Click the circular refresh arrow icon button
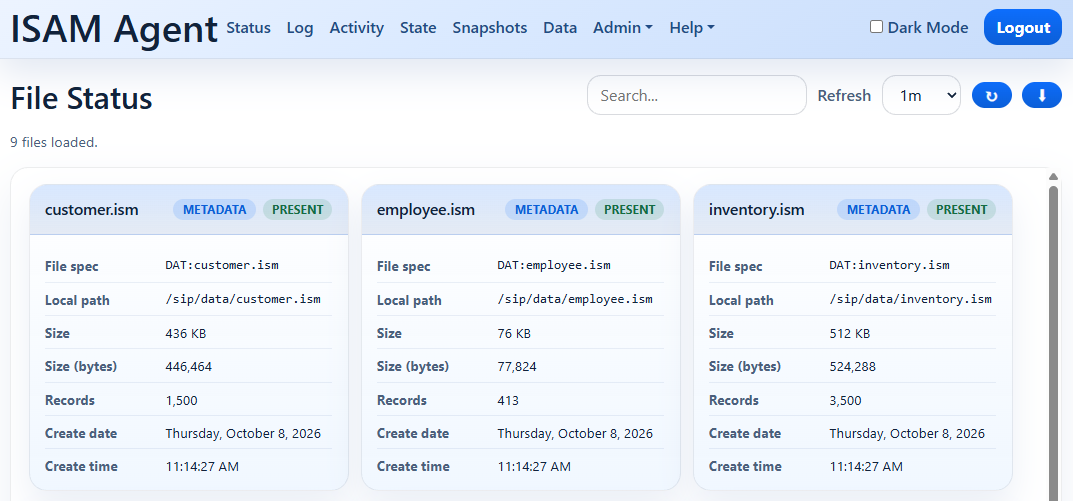The image size is (1073, 501). pyautogui.click(x=992, y=95)
